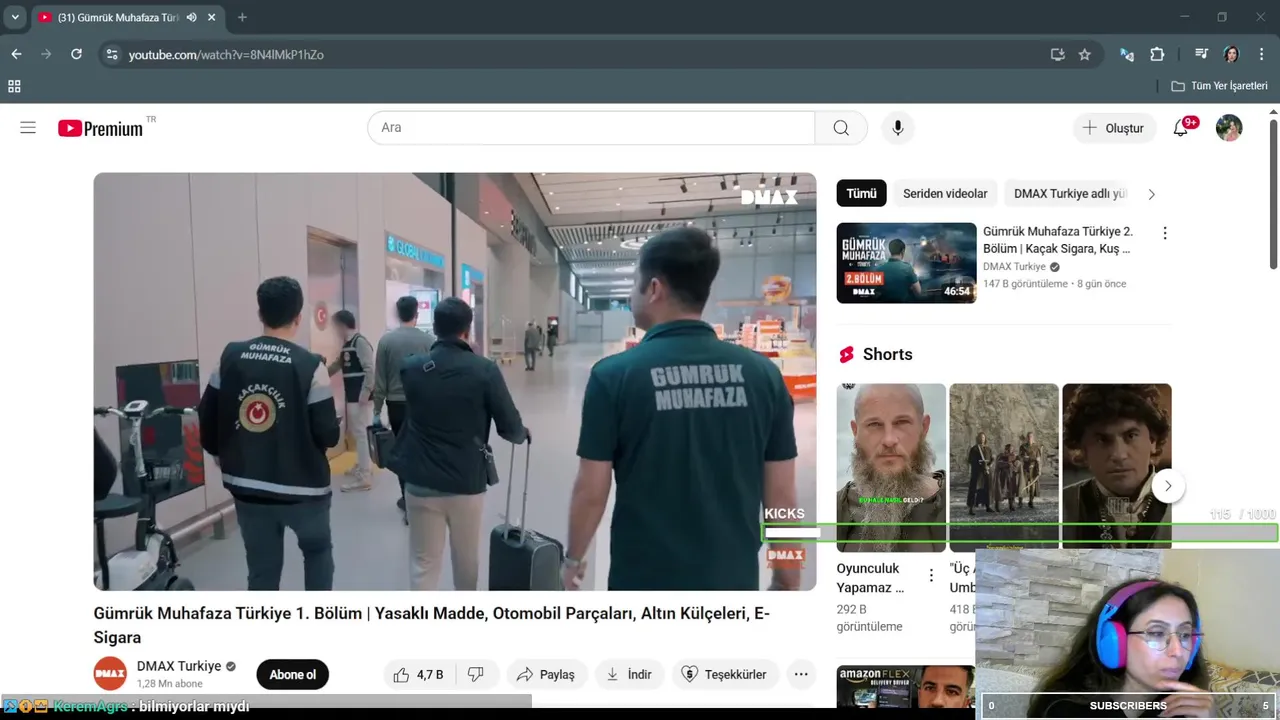Open more actions three-dot button under video

pyautogui.click(x=801, y=675)
